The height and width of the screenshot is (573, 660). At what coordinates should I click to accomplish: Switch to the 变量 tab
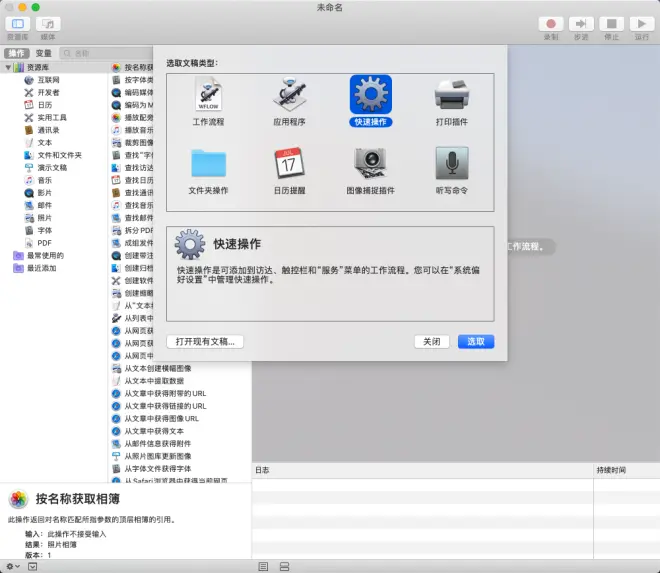(43, 53)
